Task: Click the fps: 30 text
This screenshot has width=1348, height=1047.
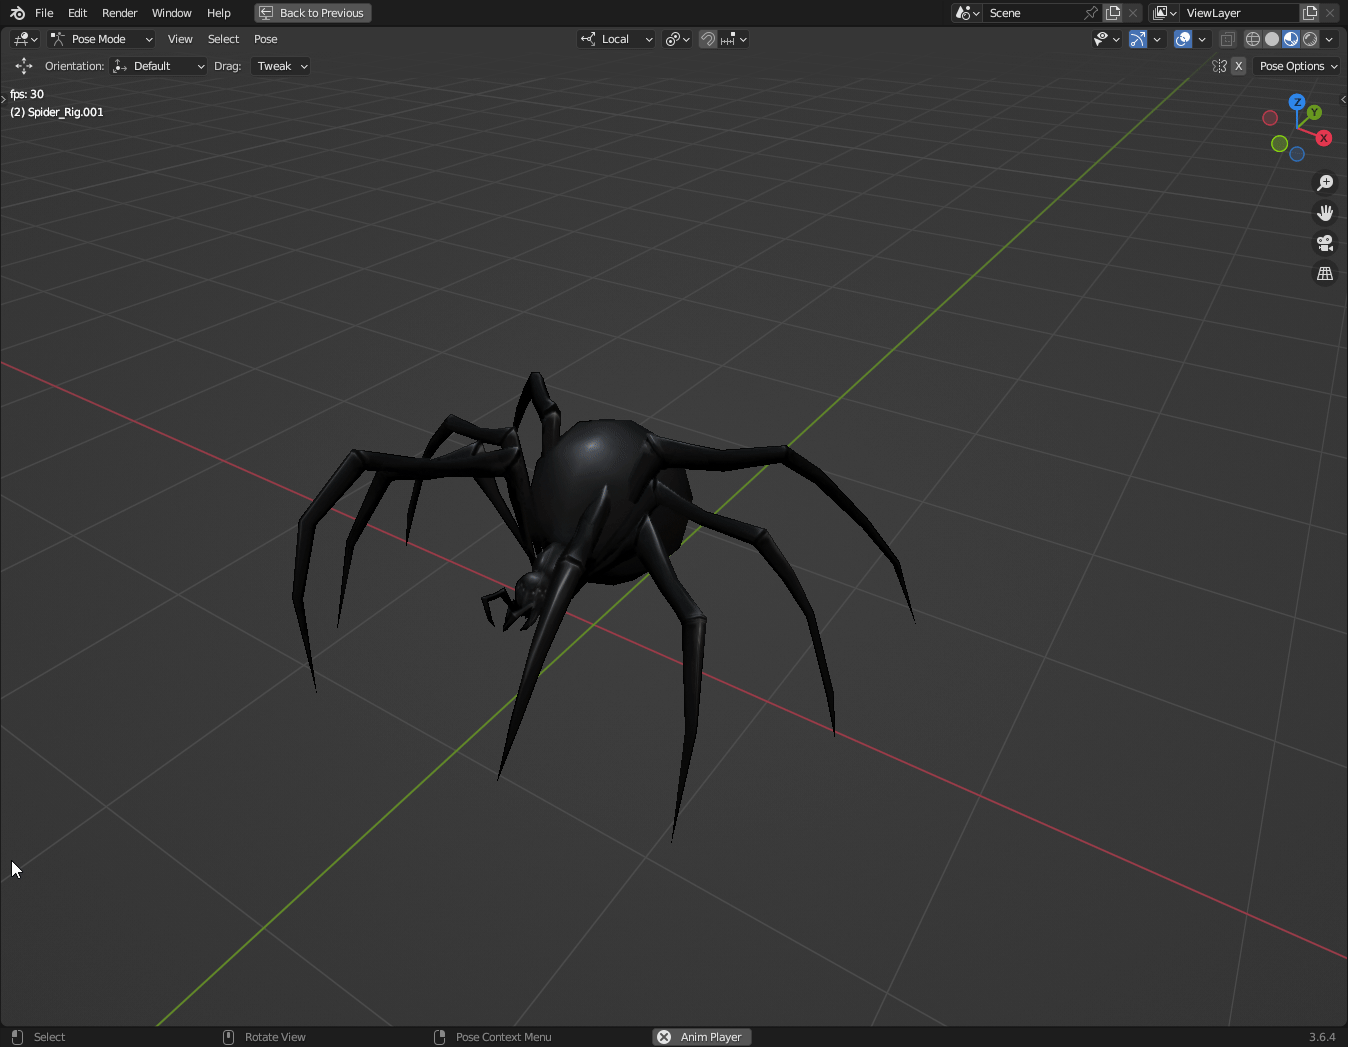Action: pyautogui.click(x=27, y=94)
